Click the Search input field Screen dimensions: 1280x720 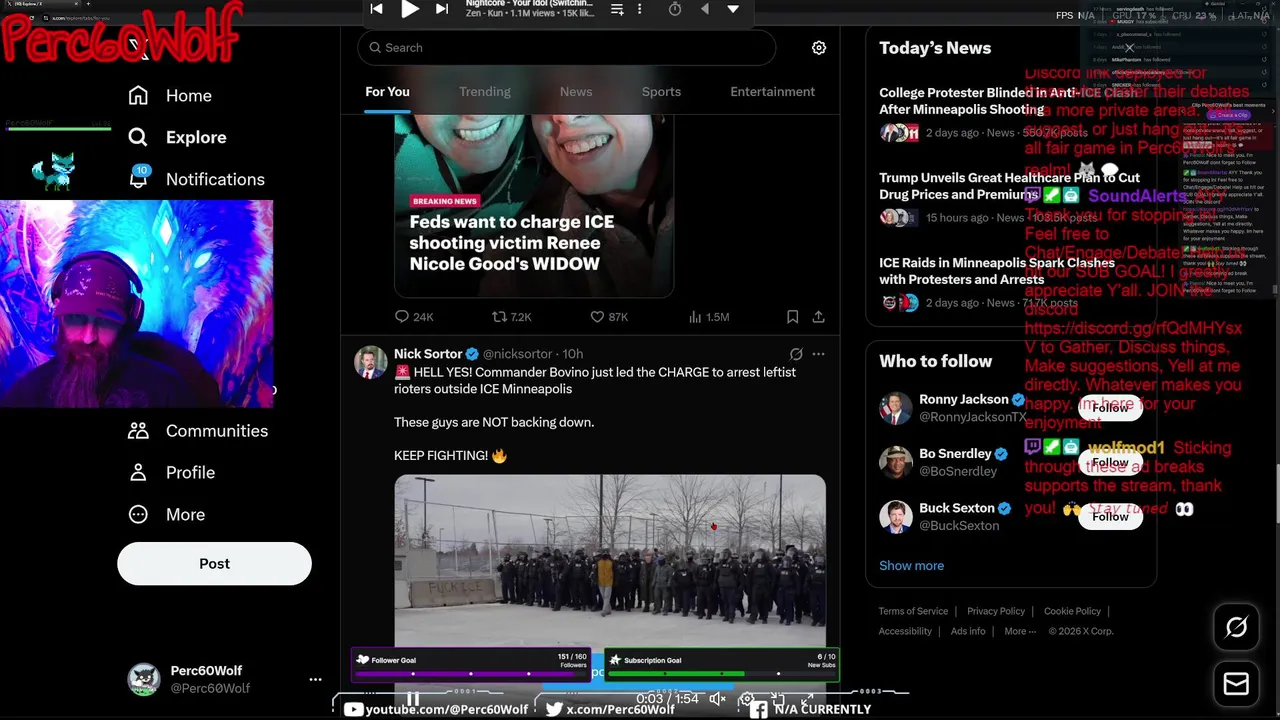click(x=566, y=47)
